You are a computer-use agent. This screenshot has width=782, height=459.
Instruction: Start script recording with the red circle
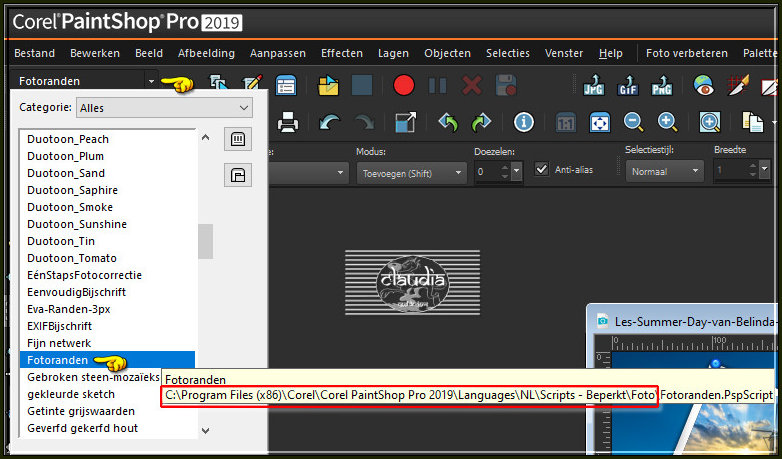tap(403, 85)
